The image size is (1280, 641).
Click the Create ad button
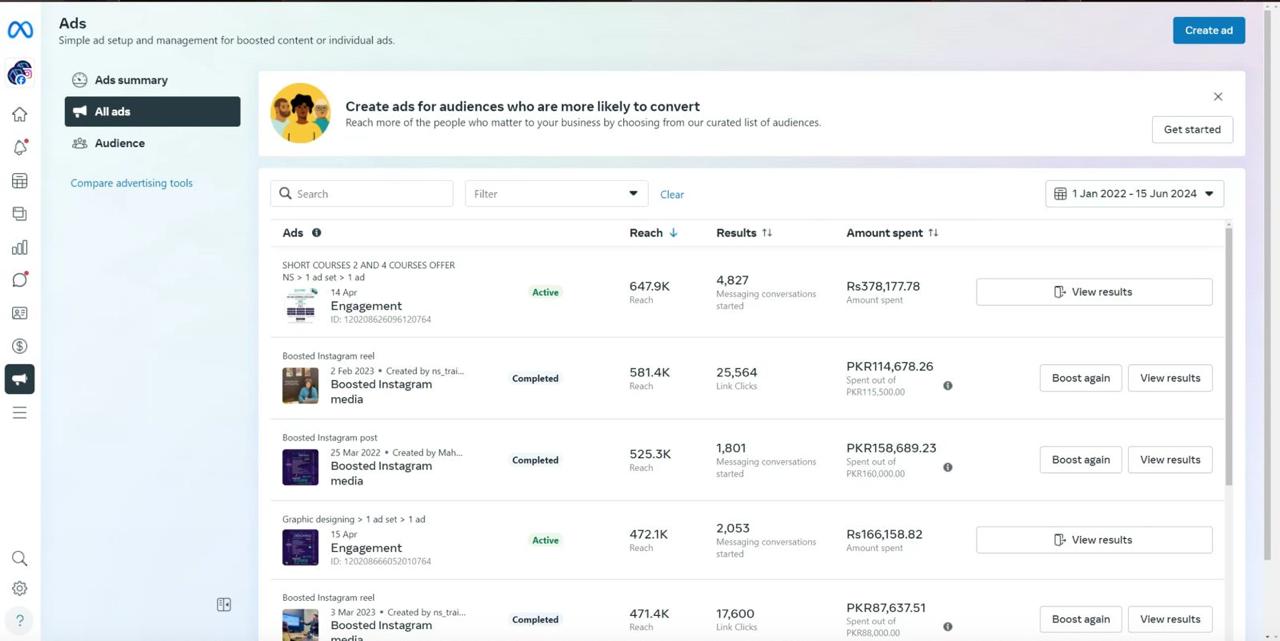click(x=1208, y=30)
